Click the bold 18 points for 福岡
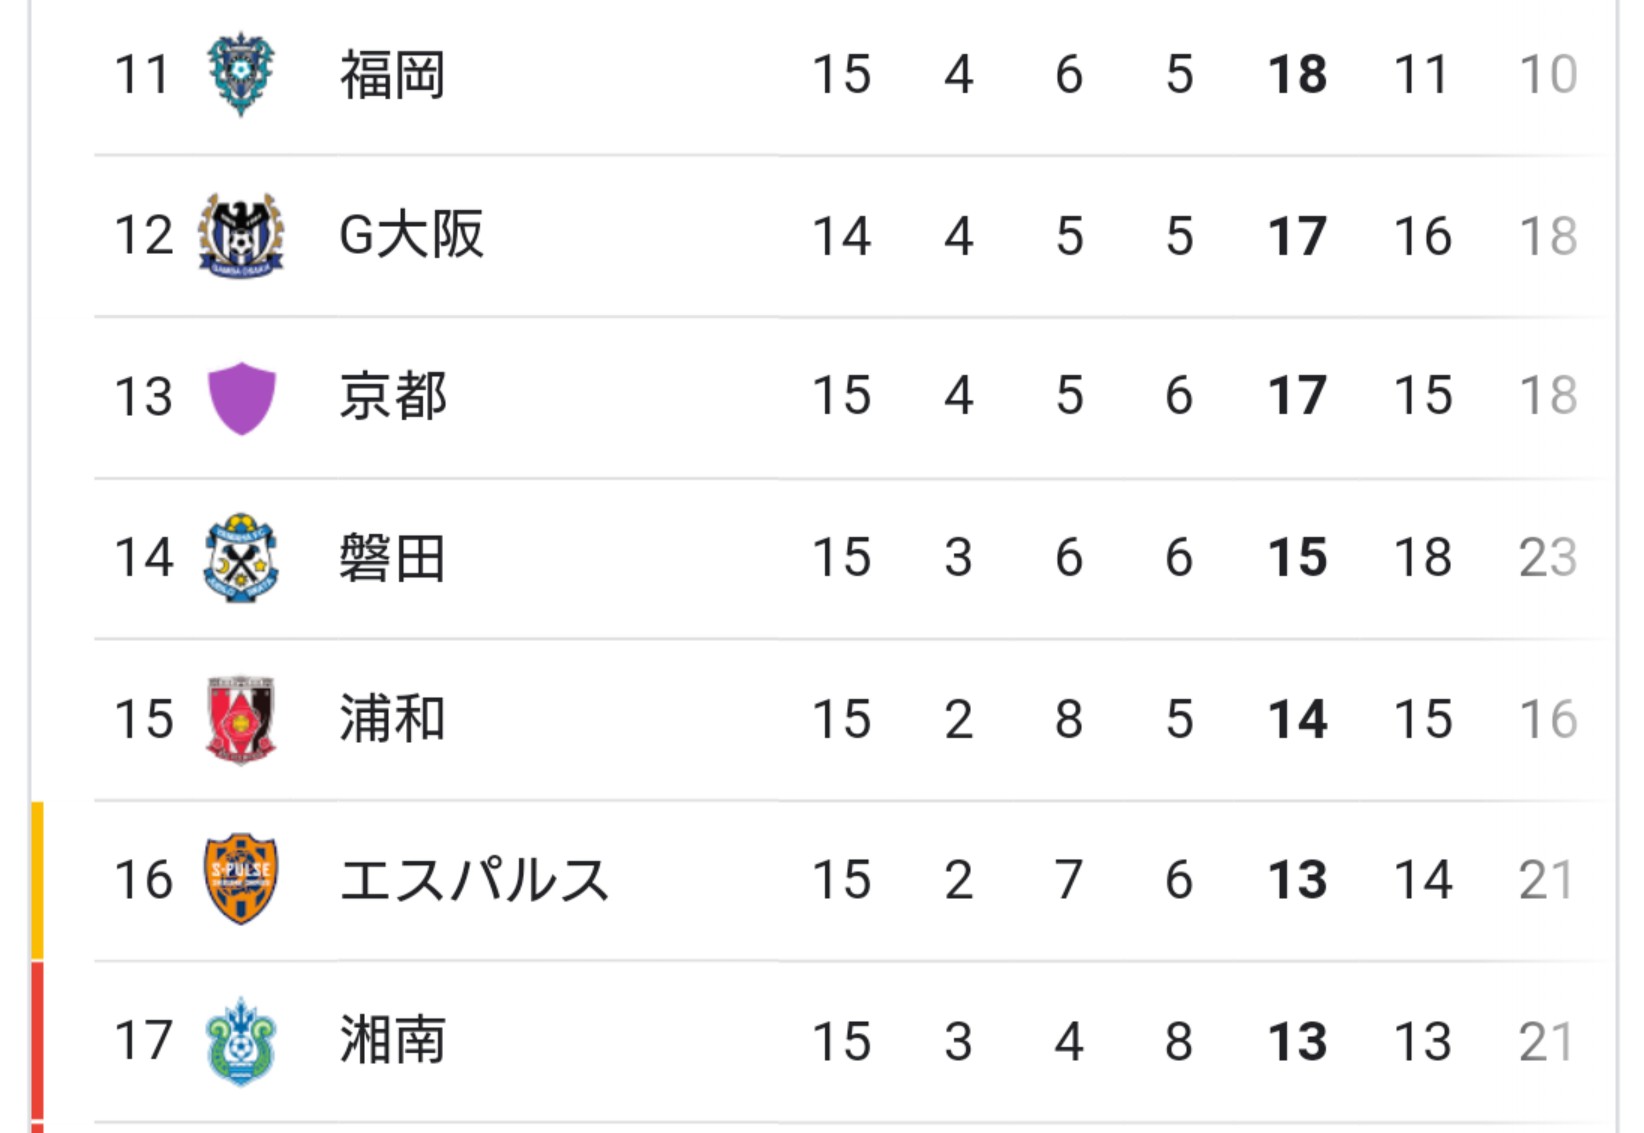The image size is (1644, 1133). tap(1297, 75)
